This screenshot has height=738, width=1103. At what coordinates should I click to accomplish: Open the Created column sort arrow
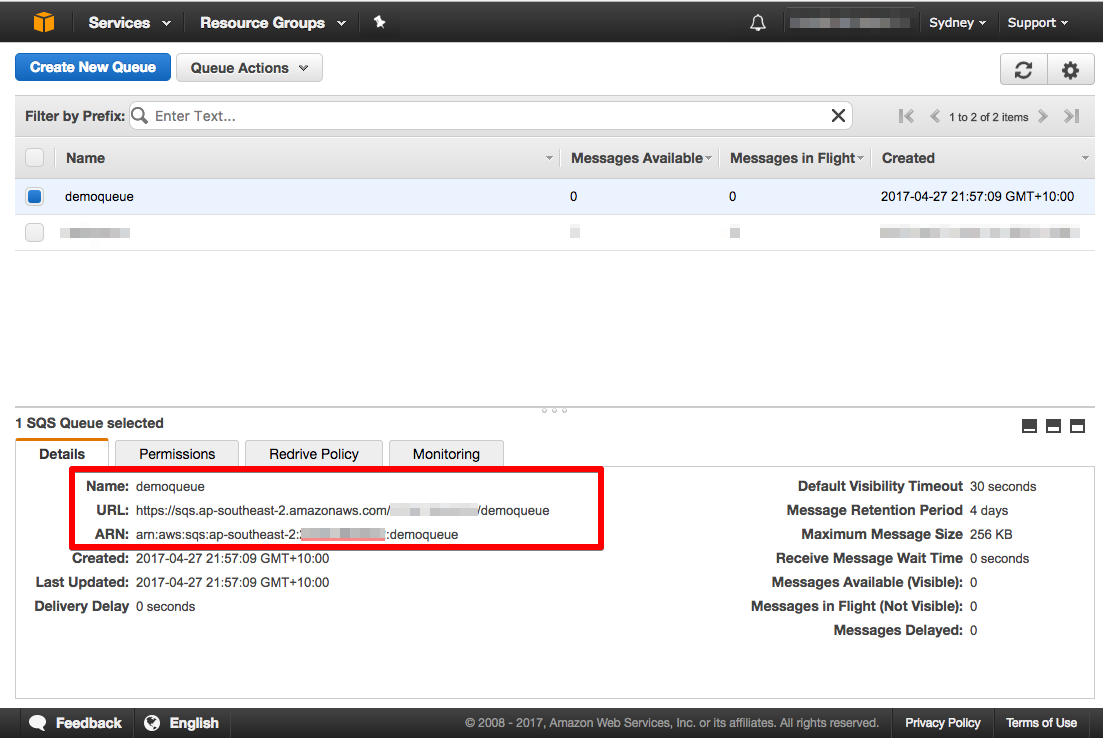pos(1085,158)
